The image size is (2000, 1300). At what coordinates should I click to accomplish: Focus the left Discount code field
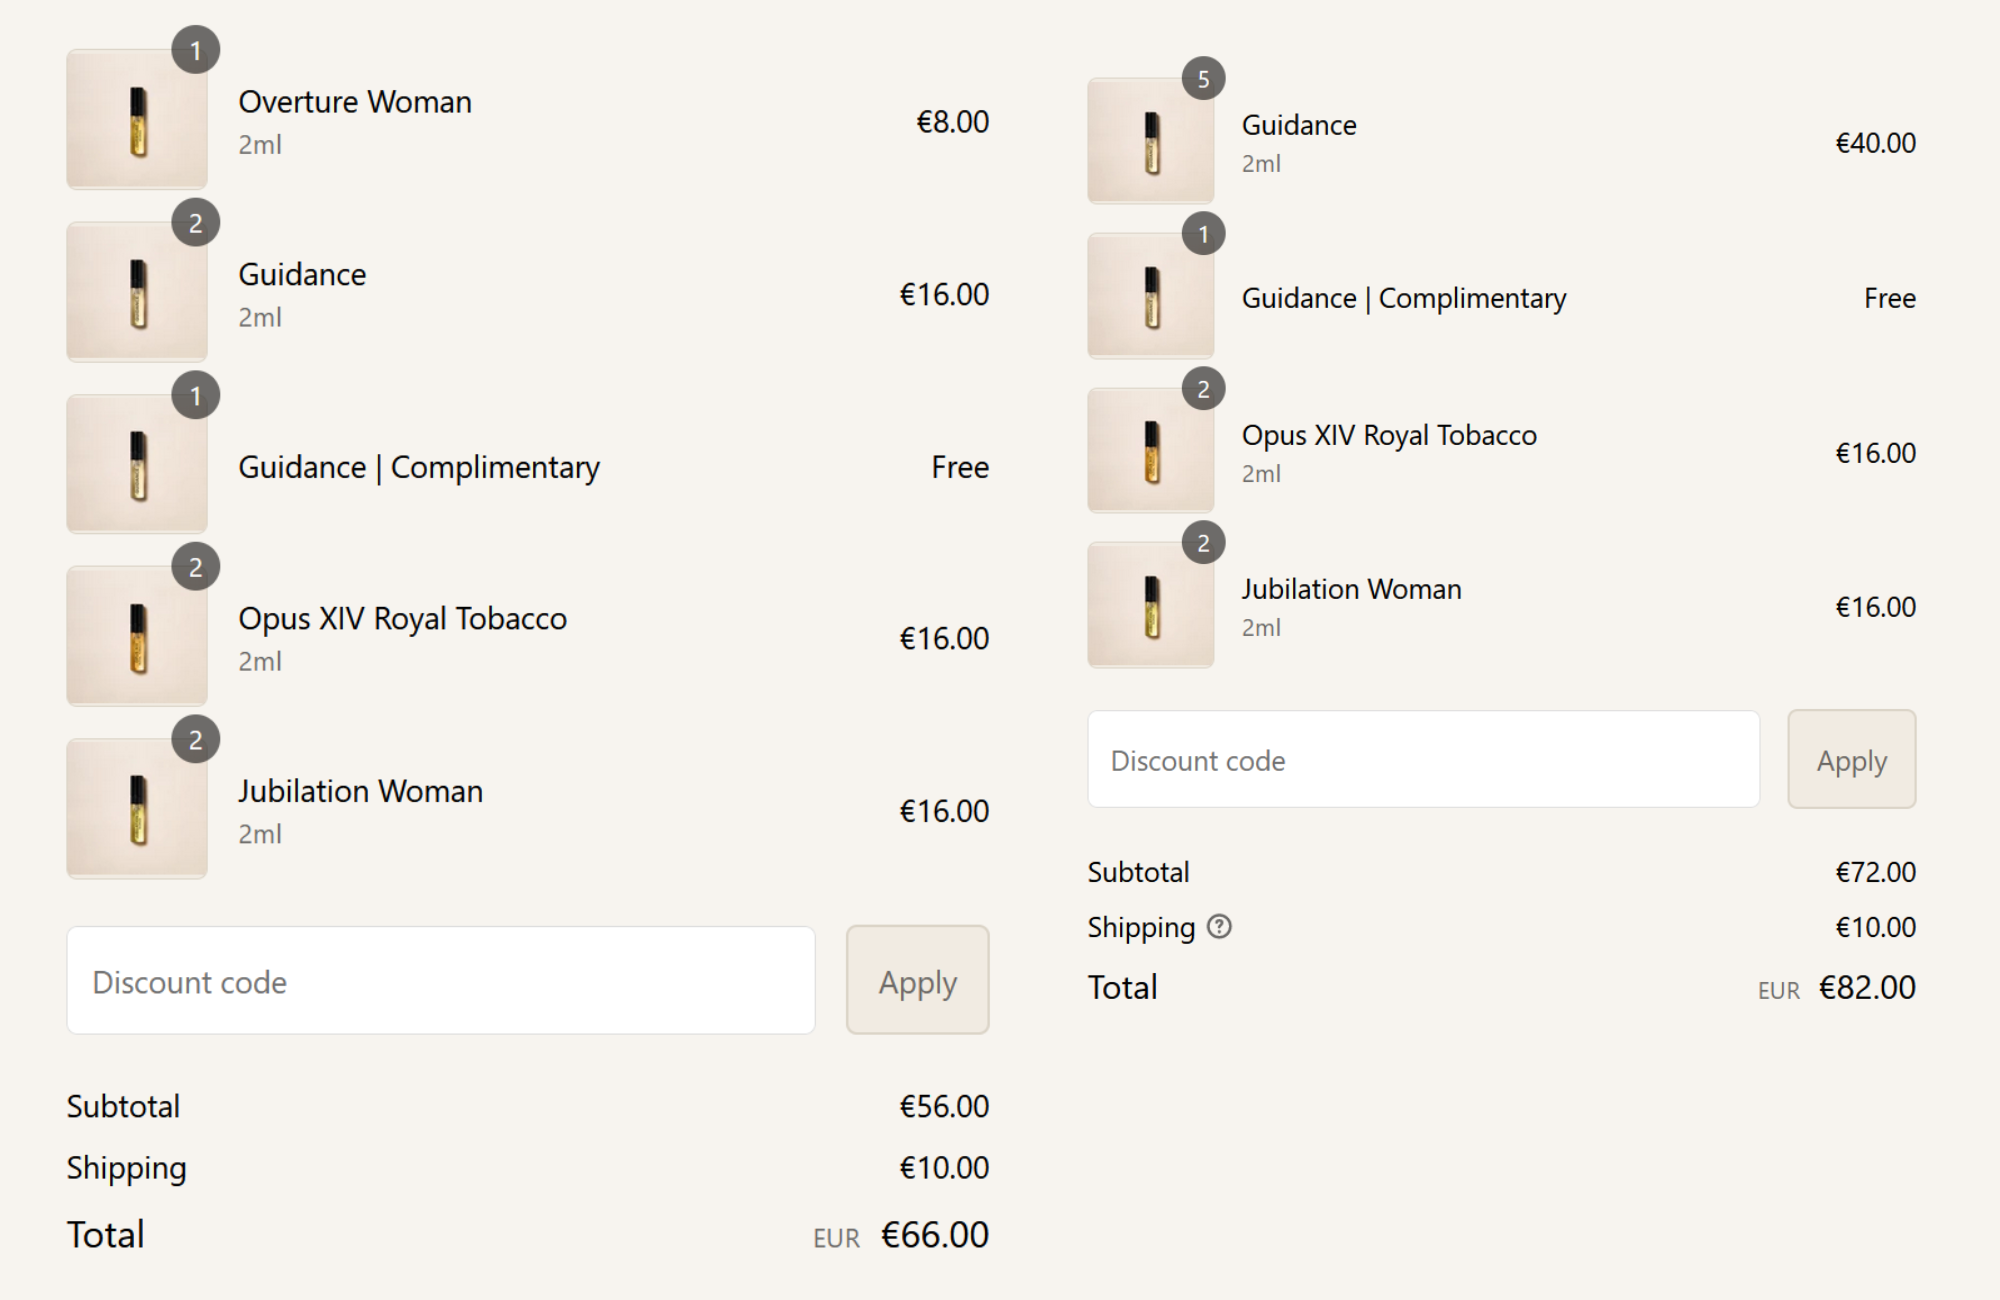coord(440,980)
